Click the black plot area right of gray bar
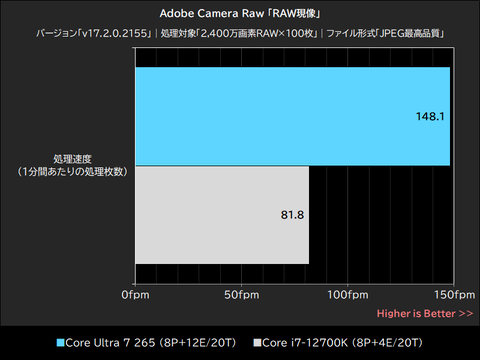480x360 pixels. 381,215
